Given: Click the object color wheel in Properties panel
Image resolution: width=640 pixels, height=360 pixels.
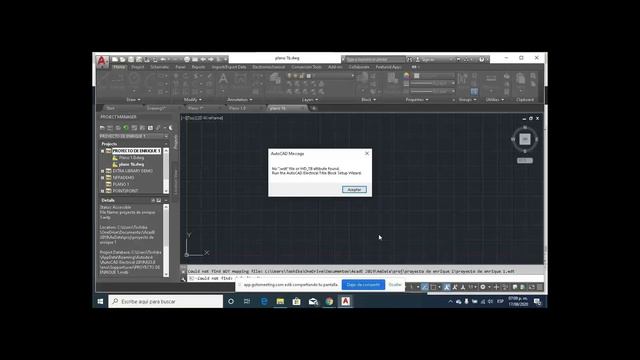Looking at the screenshot, I should 406,76.
